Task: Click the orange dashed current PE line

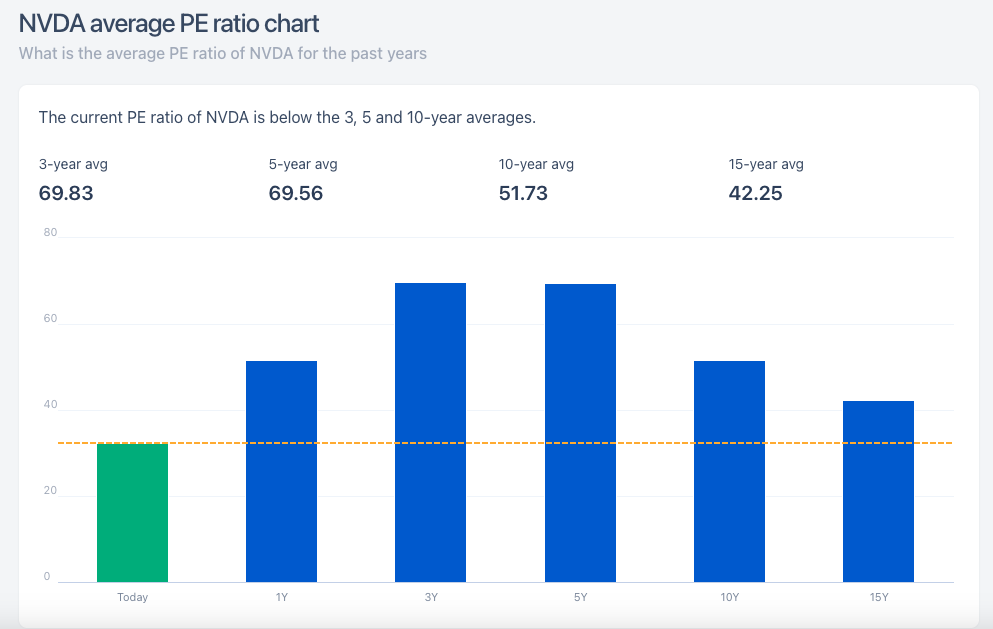Action: point(505,443)
